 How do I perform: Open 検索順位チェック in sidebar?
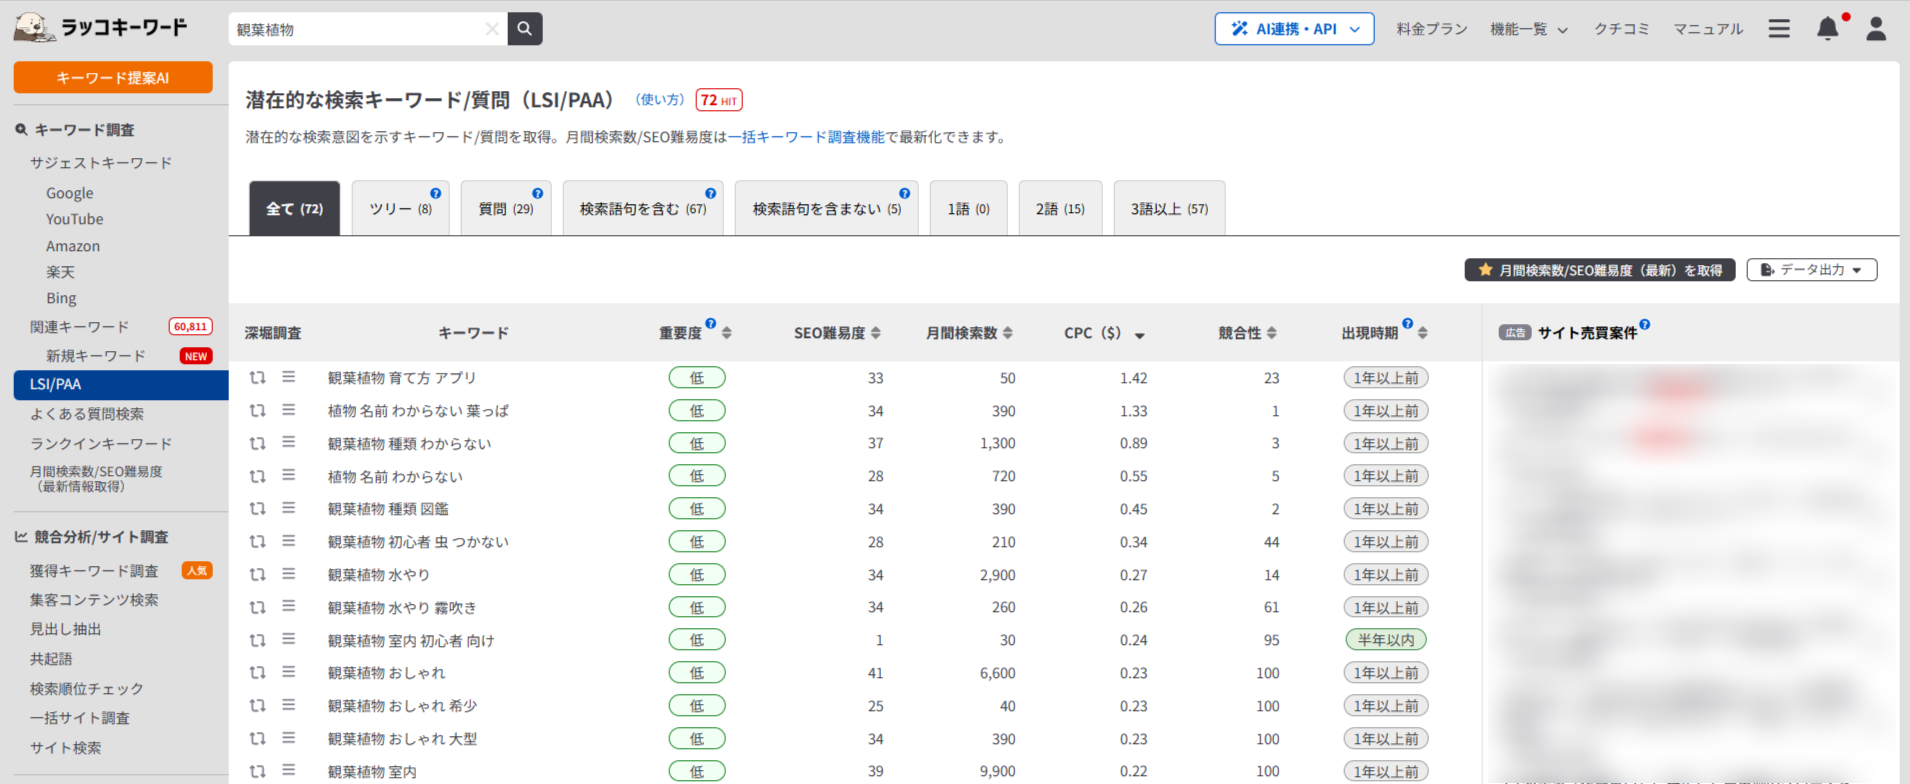click(87, 689)
